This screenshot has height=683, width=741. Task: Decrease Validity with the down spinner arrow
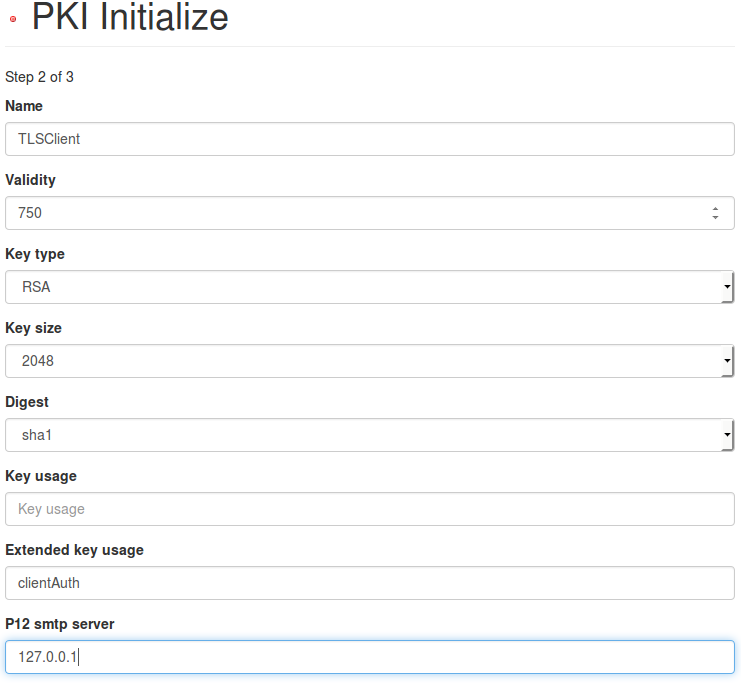point(715,217)
